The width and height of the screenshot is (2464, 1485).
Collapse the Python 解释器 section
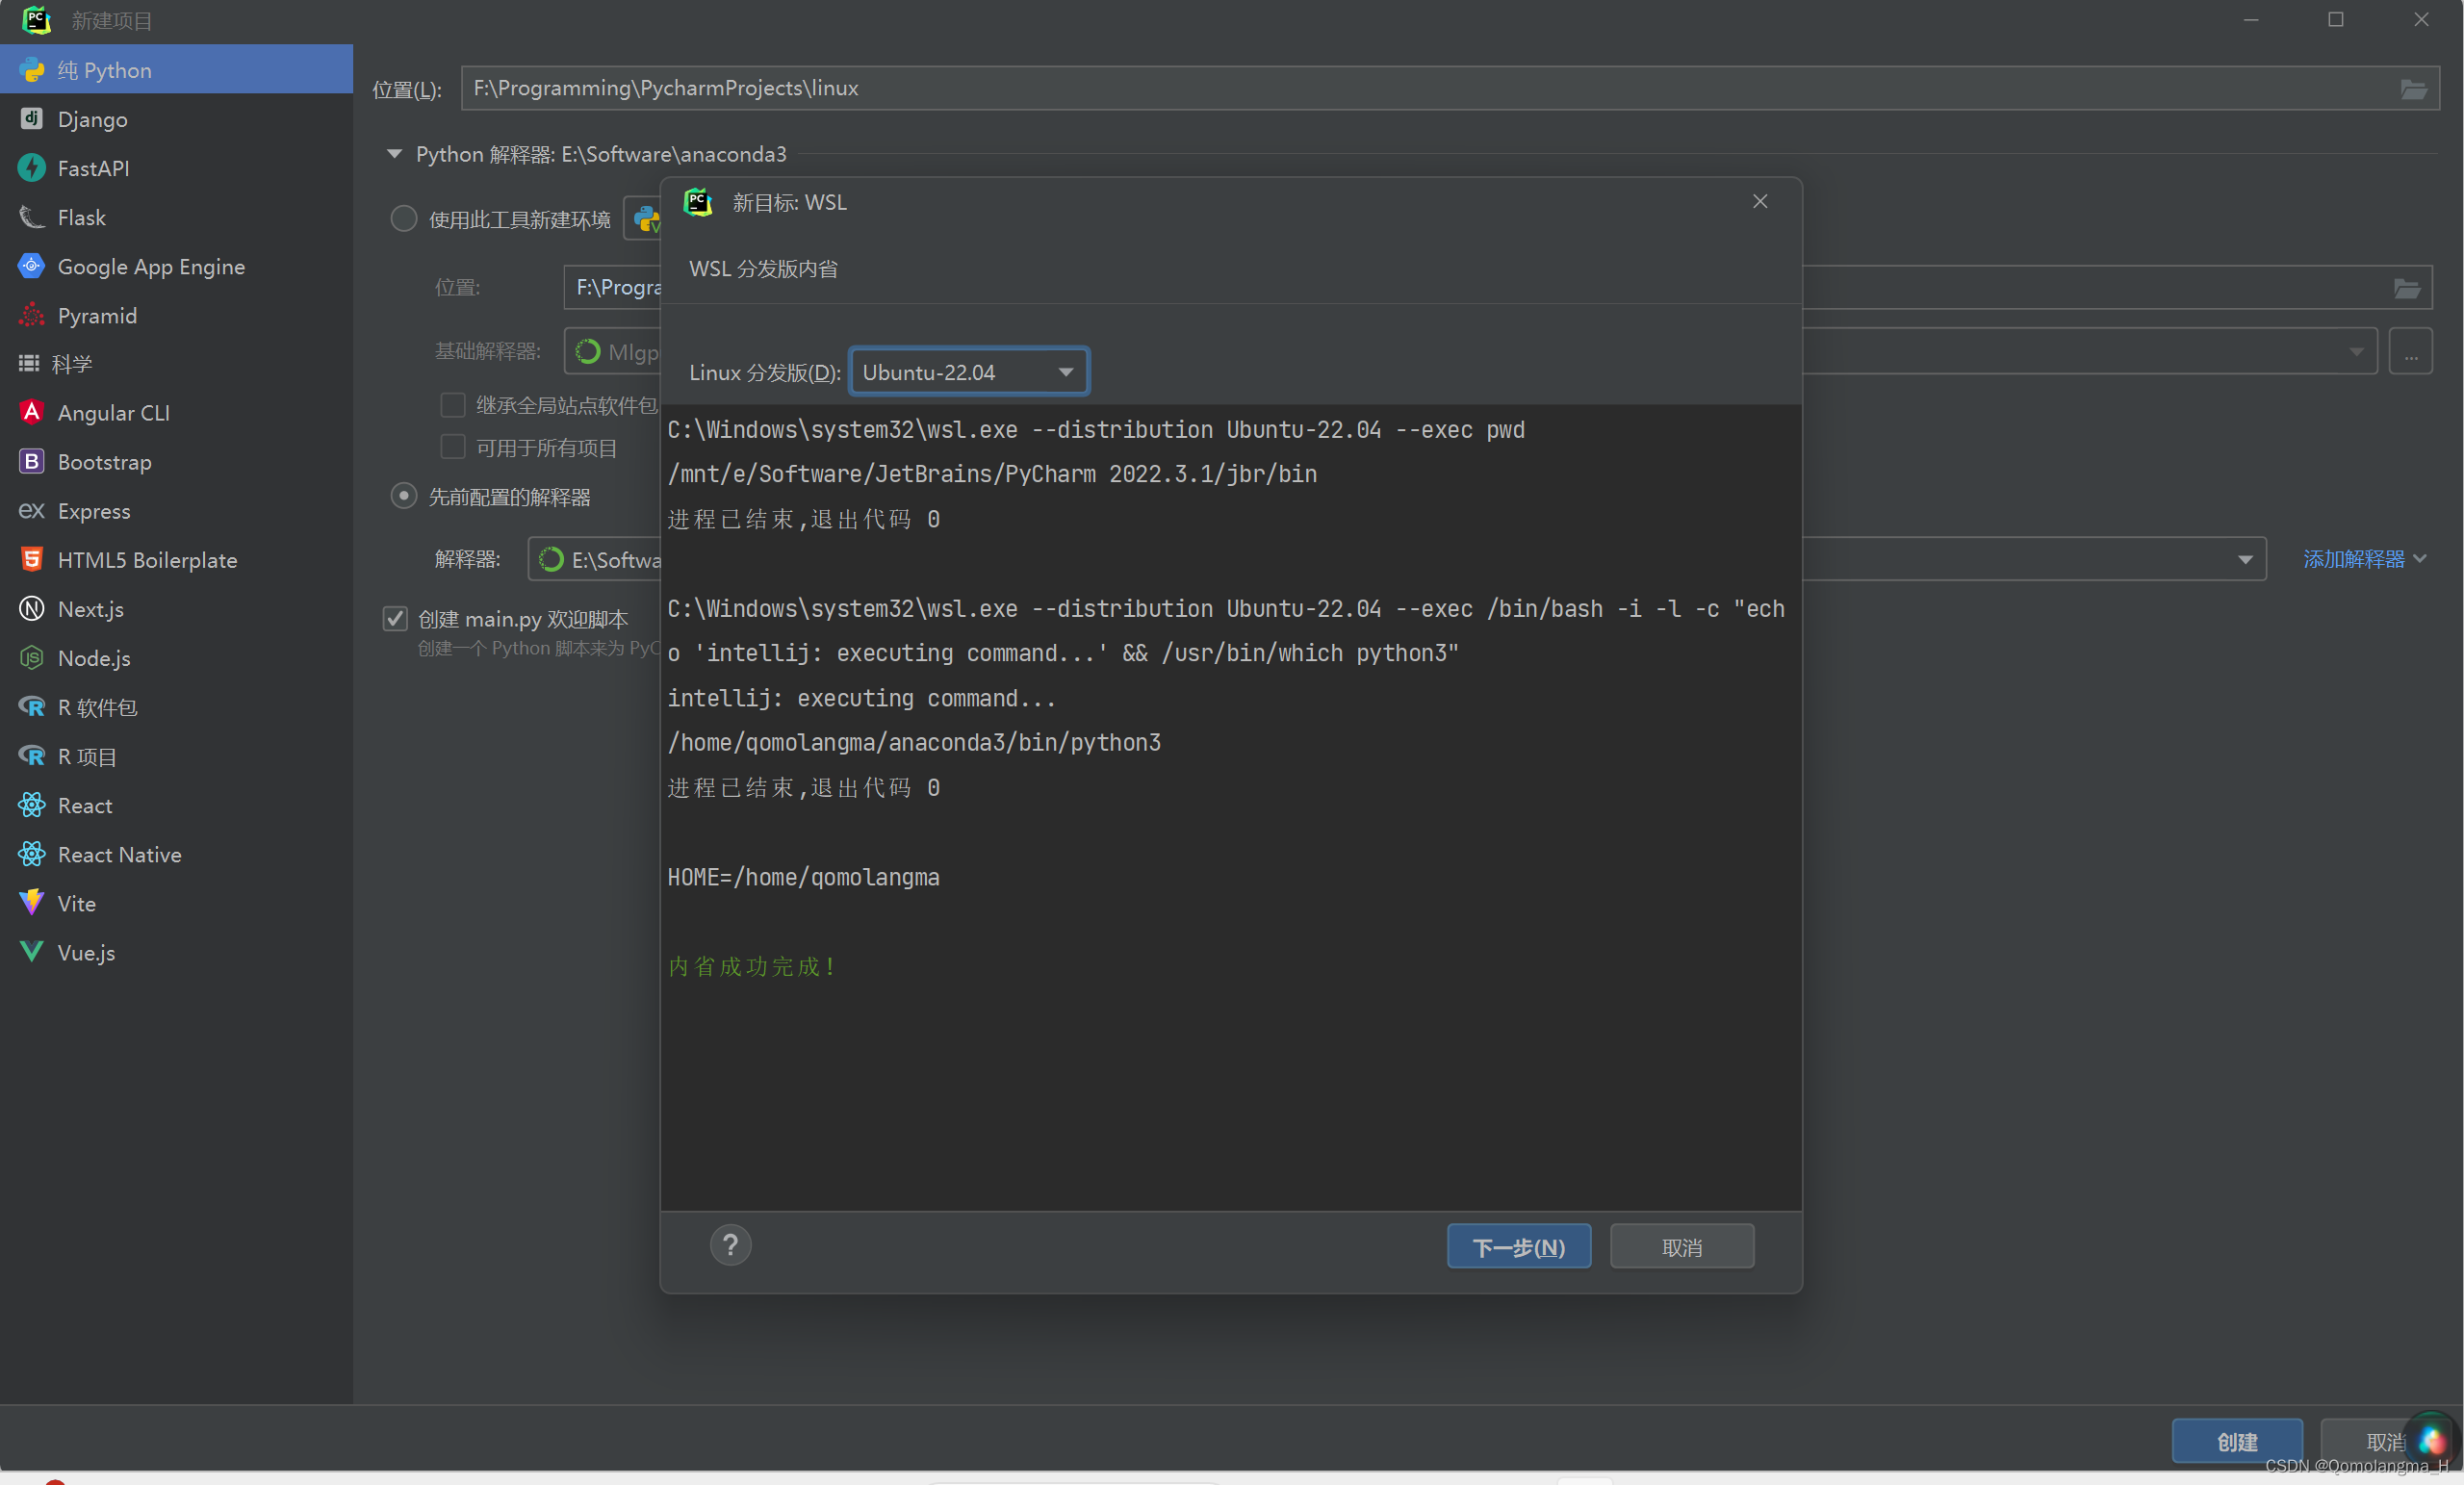[393, 154]
